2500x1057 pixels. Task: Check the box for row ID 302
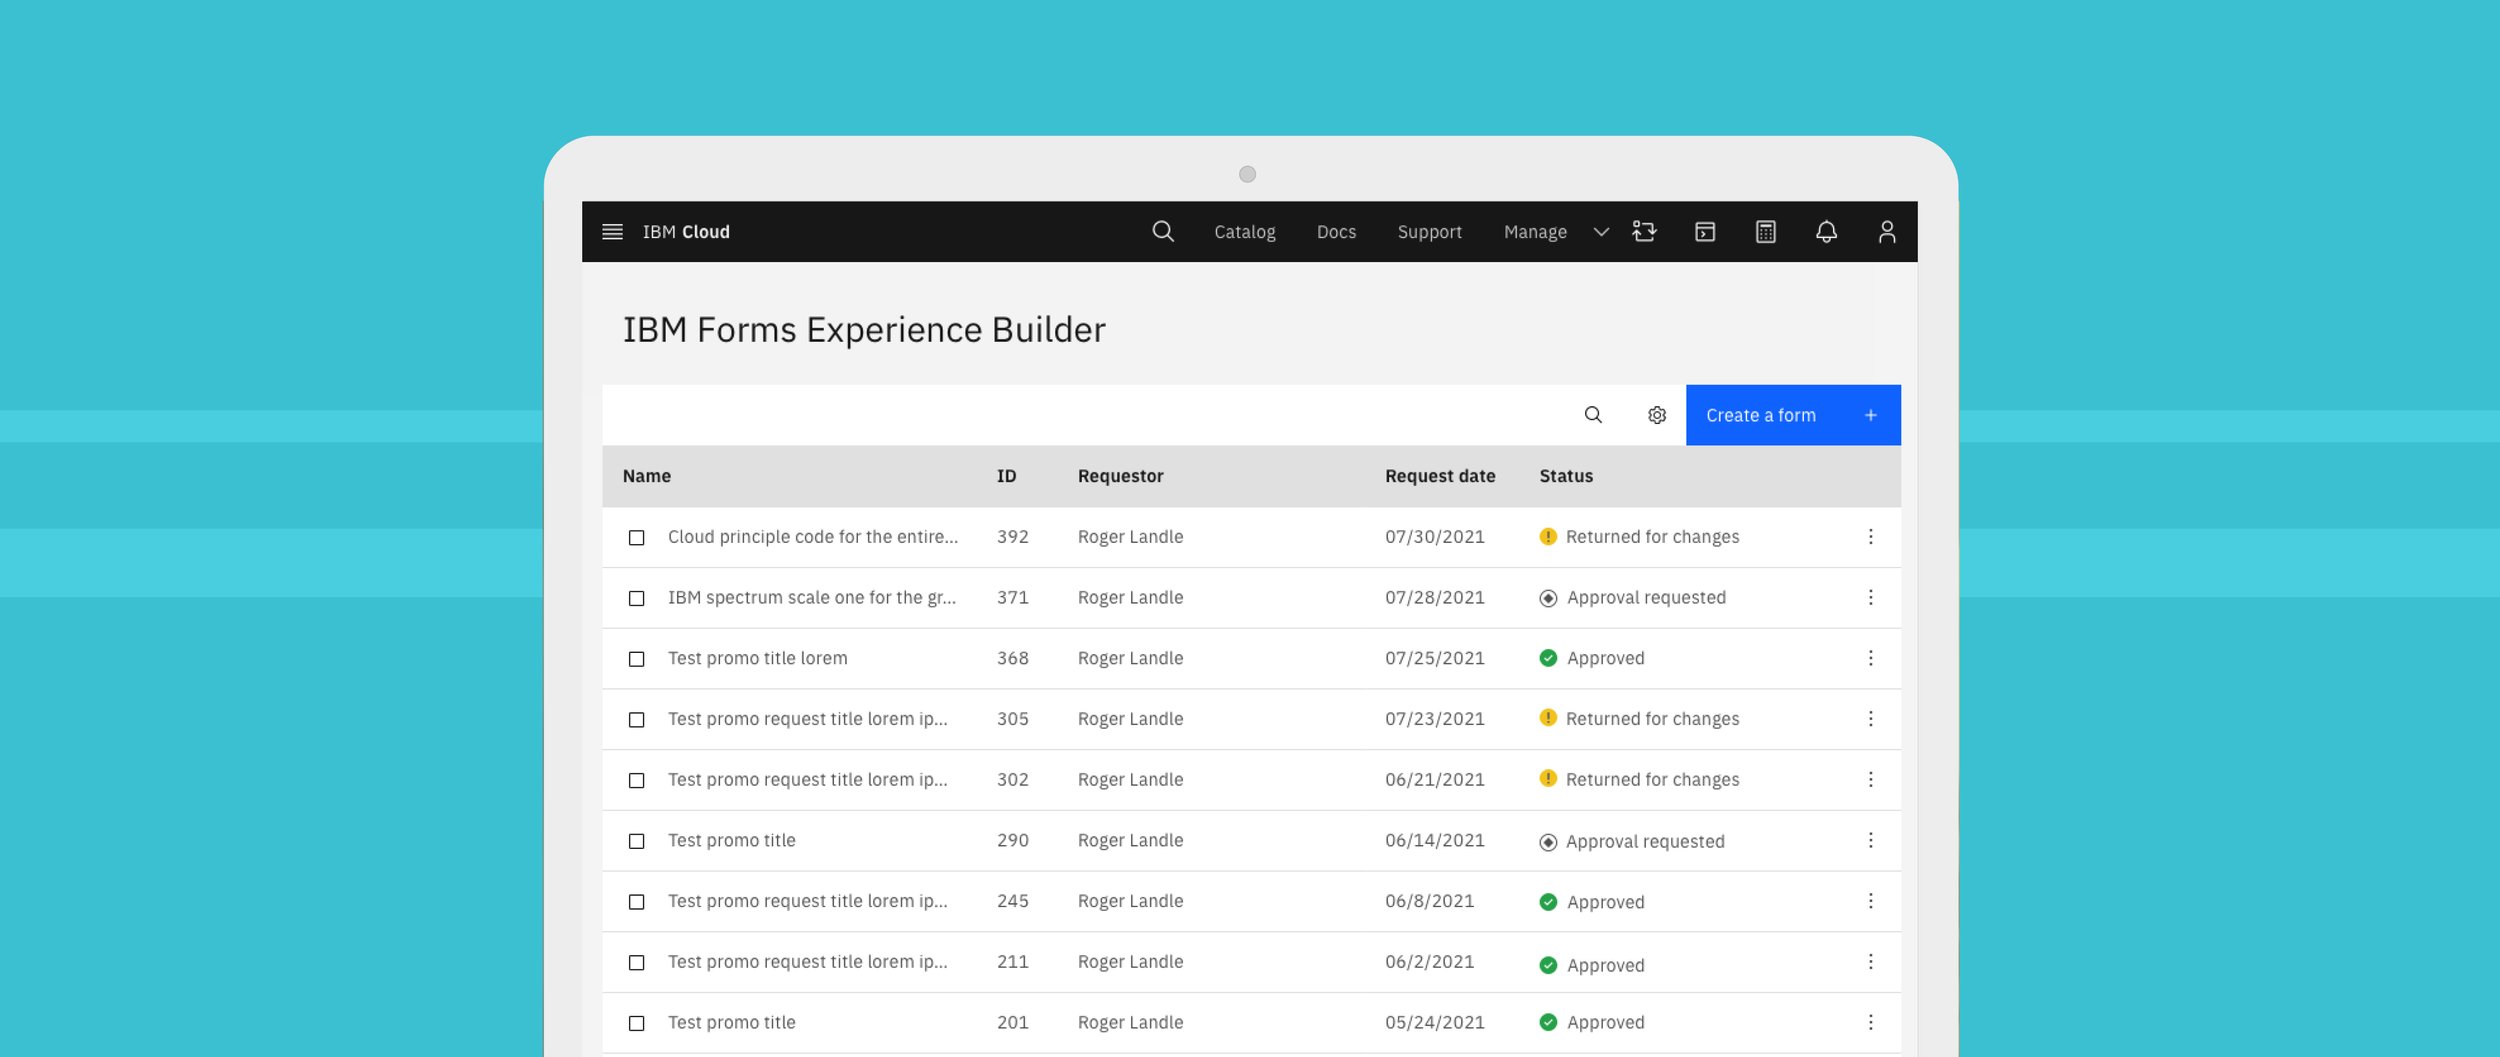[636, 780]
